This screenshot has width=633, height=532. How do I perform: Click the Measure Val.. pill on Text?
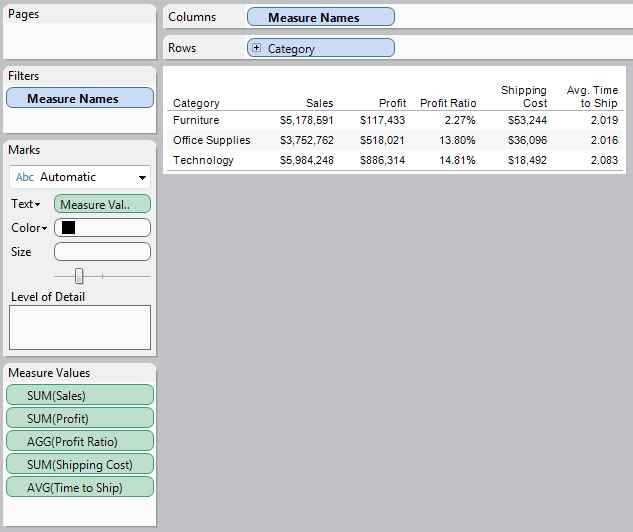point(103,204)
